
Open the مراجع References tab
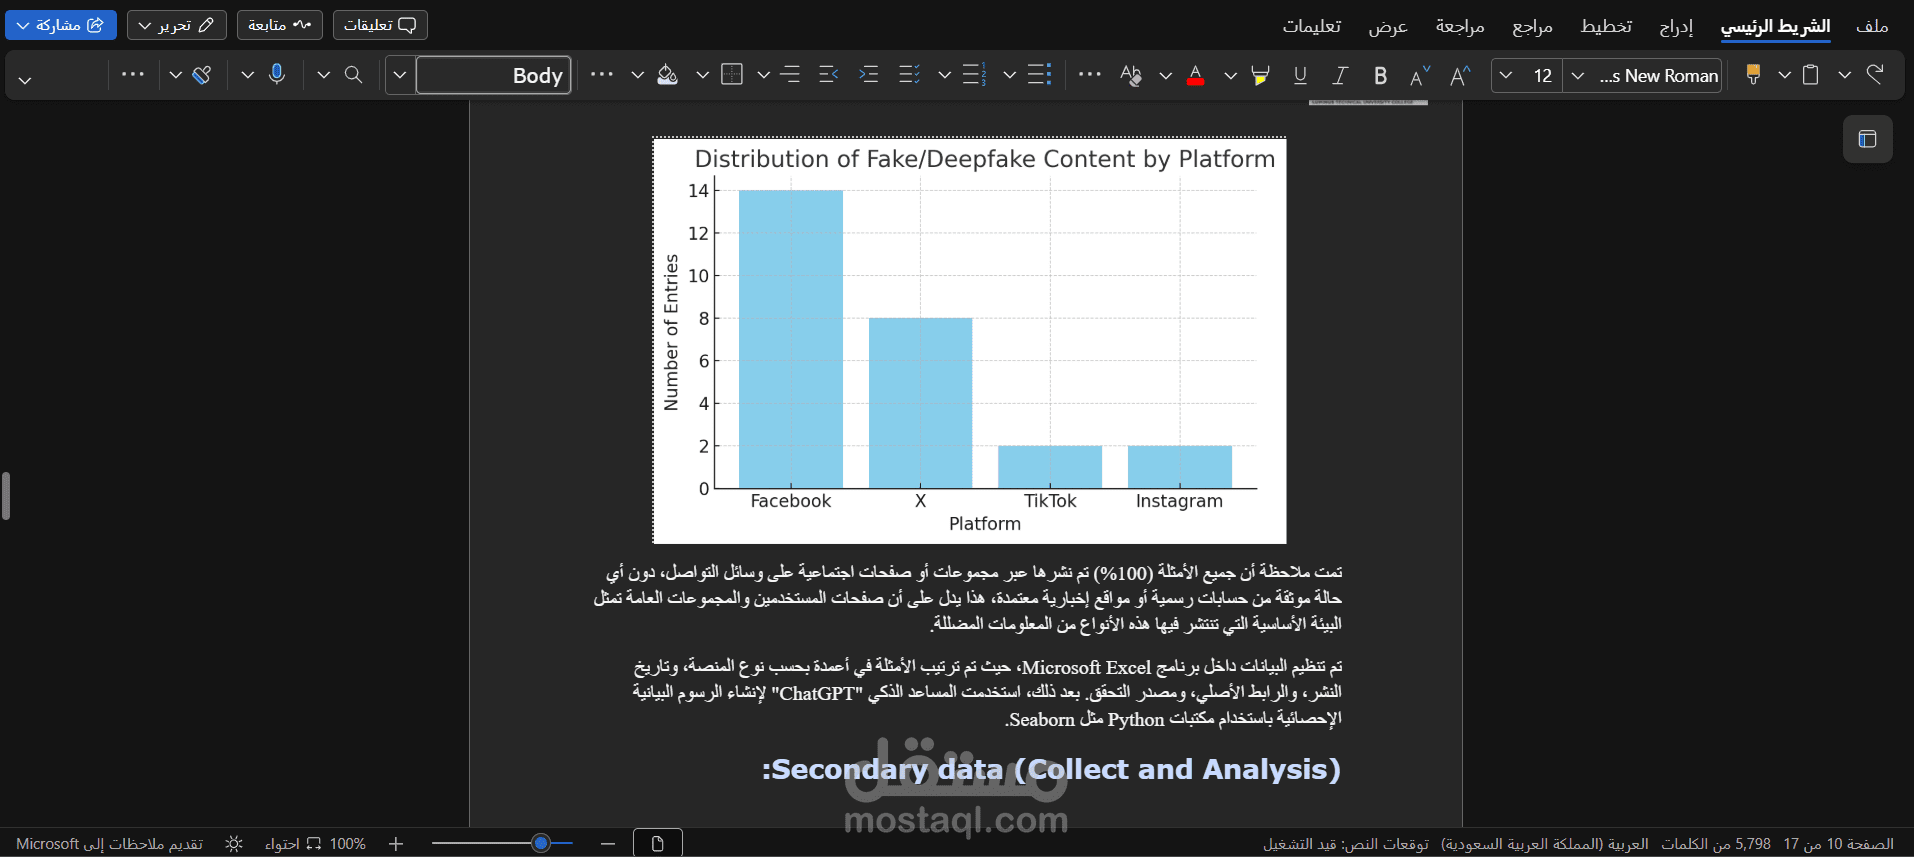coord(1532,26)
